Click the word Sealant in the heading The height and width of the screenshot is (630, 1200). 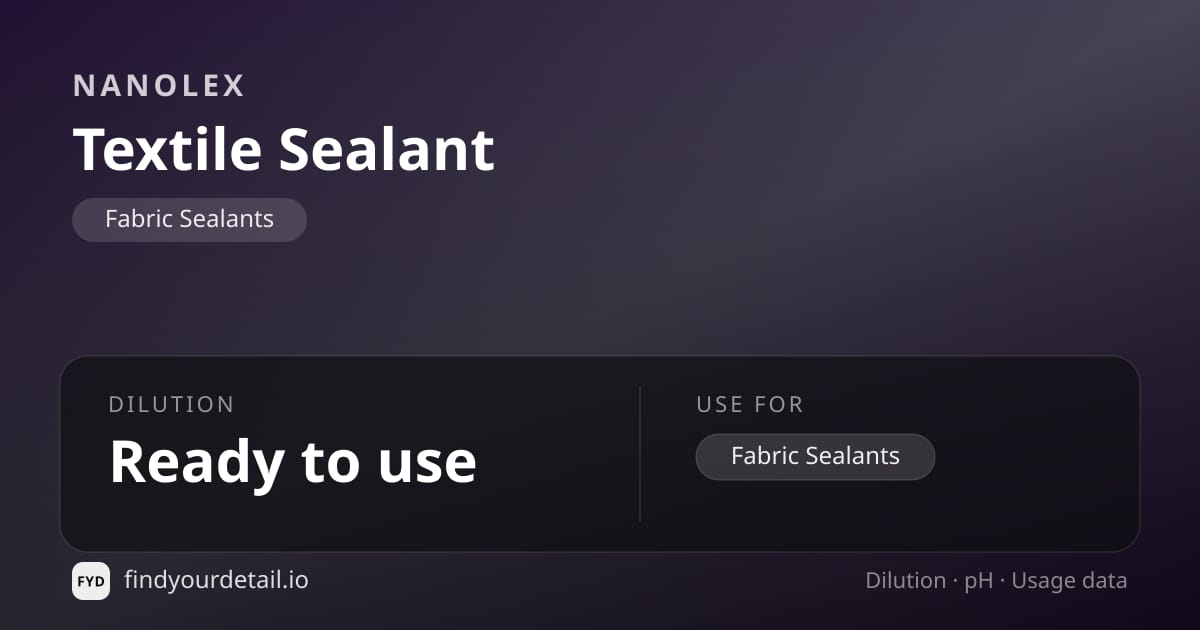[387, 149]
